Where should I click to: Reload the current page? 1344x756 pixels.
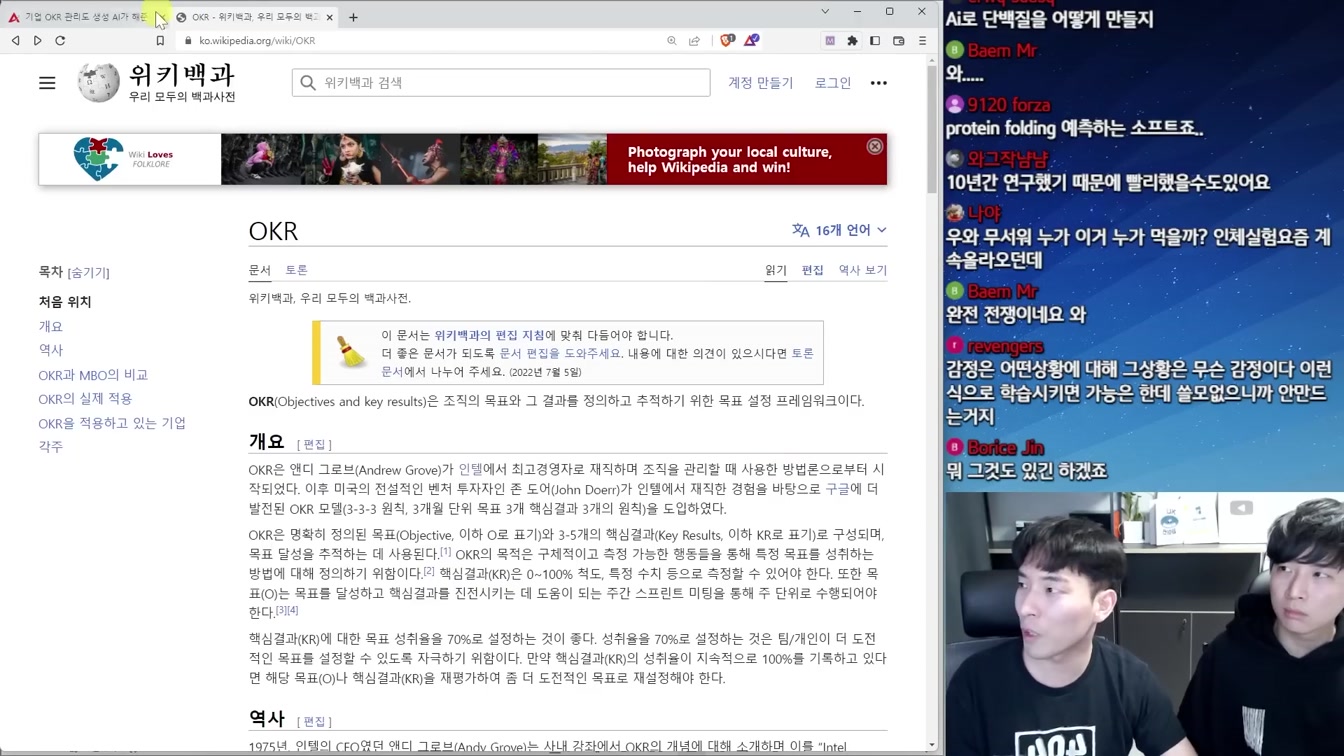(x=60, y=41)
